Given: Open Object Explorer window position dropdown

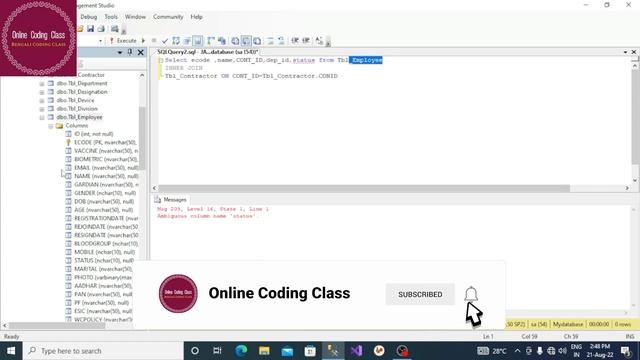Looking at the screenshot, I should coord(120,53).
